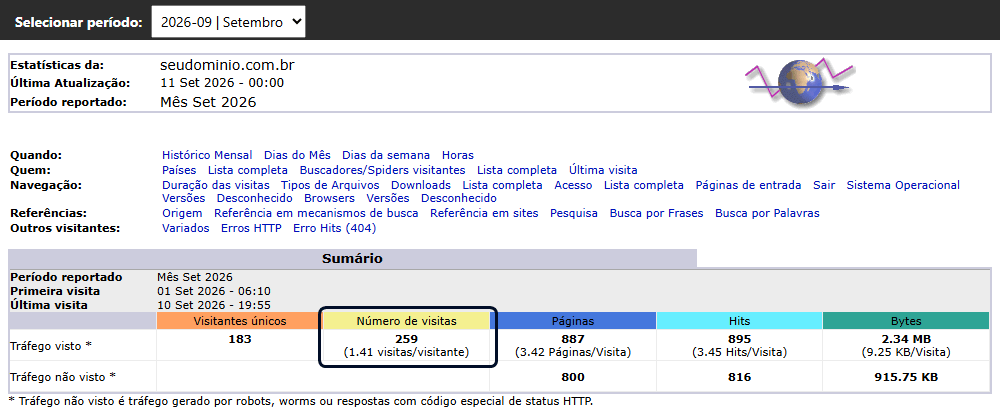Go to the Última visita link
This screenshot has width=1000, height=415.
click(603, 170)
